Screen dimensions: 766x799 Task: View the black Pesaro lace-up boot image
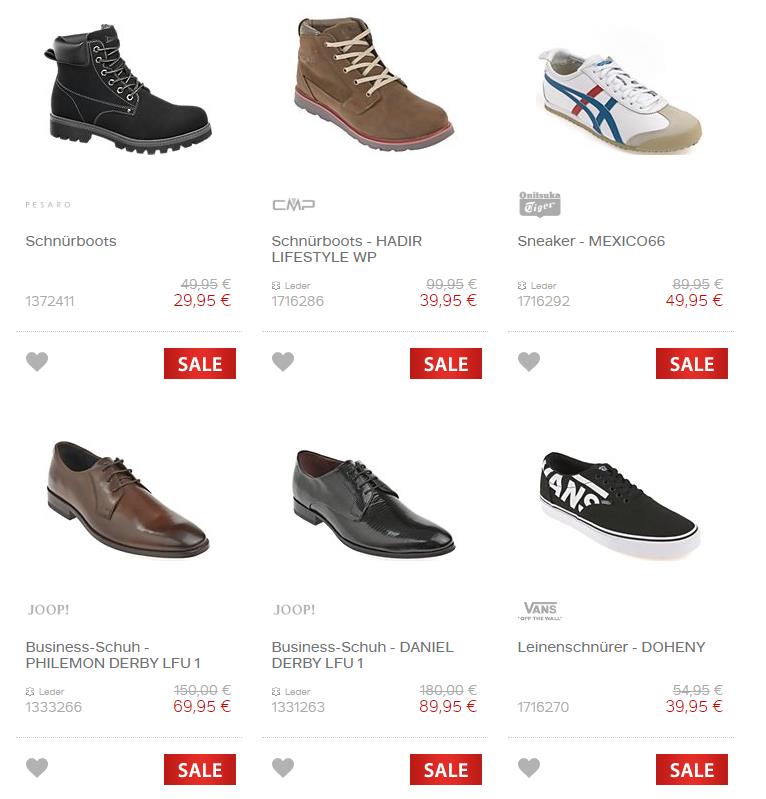[x=128, y=91]
